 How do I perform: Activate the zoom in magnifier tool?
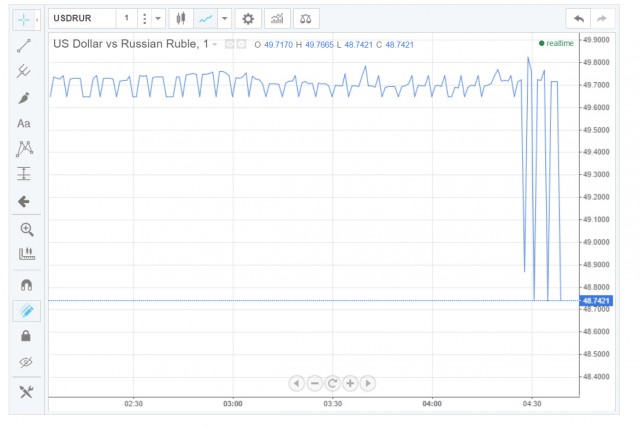tap(27, 229)
